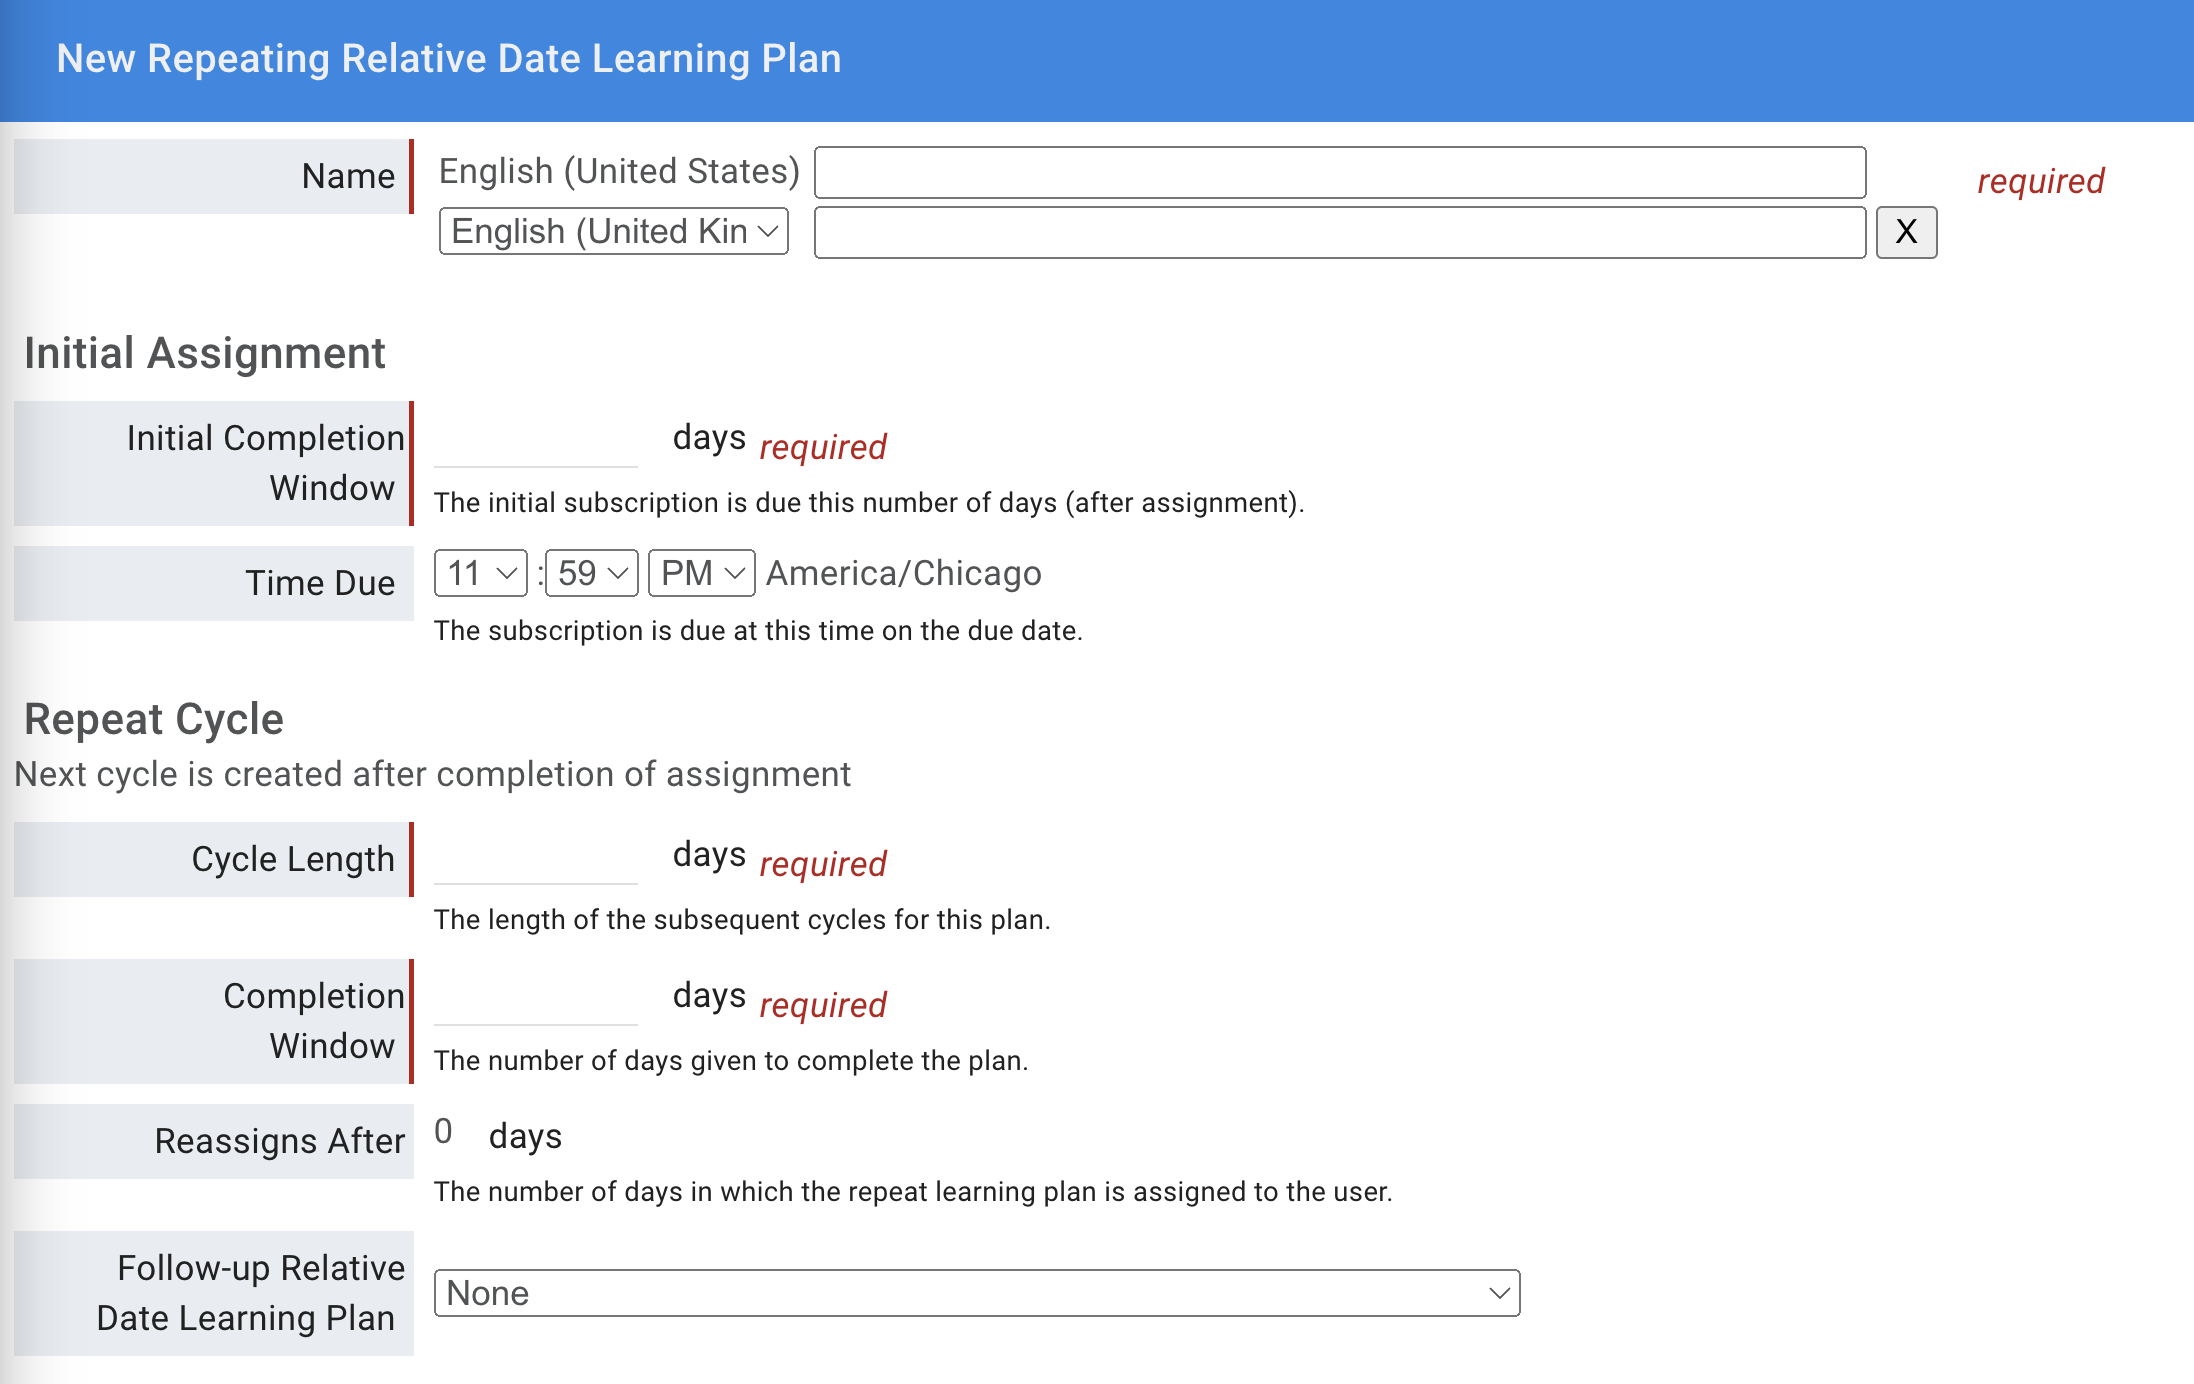
Task: Focus the Initial Completion Window days field
Action: coord(536,444)
